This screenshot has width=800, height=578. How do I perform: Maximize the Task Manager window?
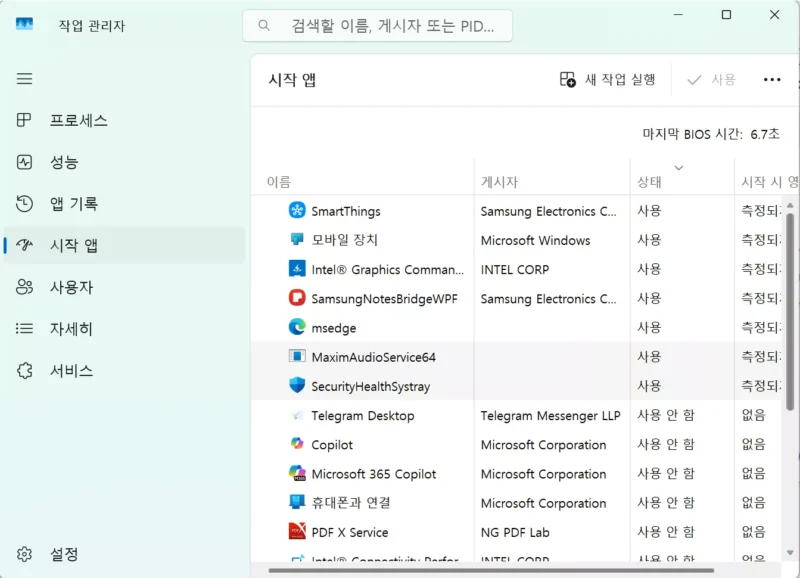[x=726, y=15]
